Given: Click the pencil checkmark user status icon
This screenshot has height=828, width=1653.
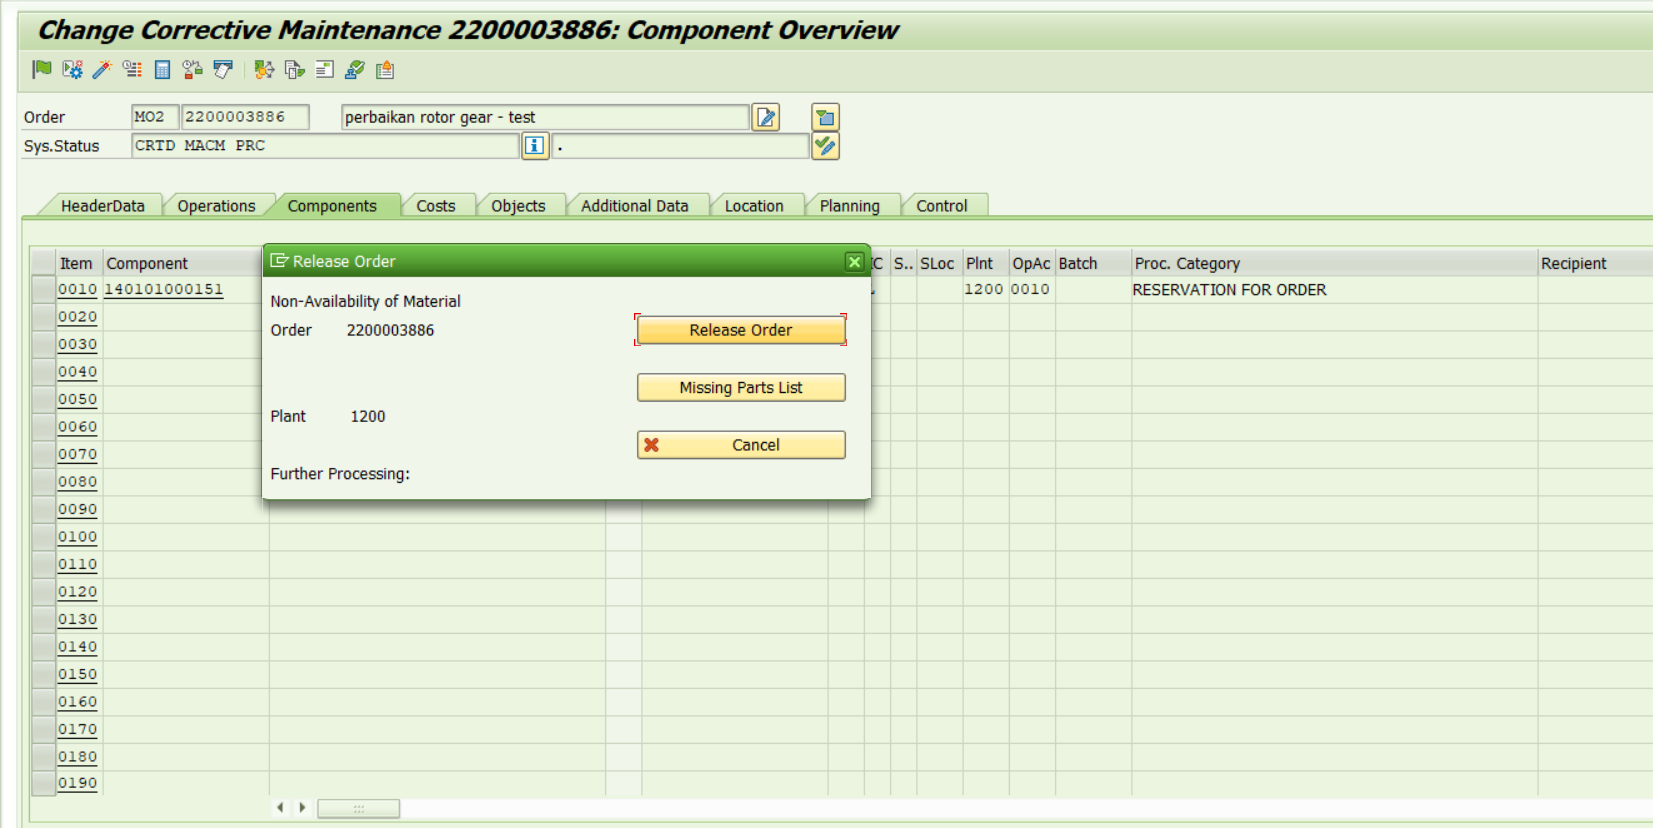Looking at the screenshot, I should (x=825, y=146).
